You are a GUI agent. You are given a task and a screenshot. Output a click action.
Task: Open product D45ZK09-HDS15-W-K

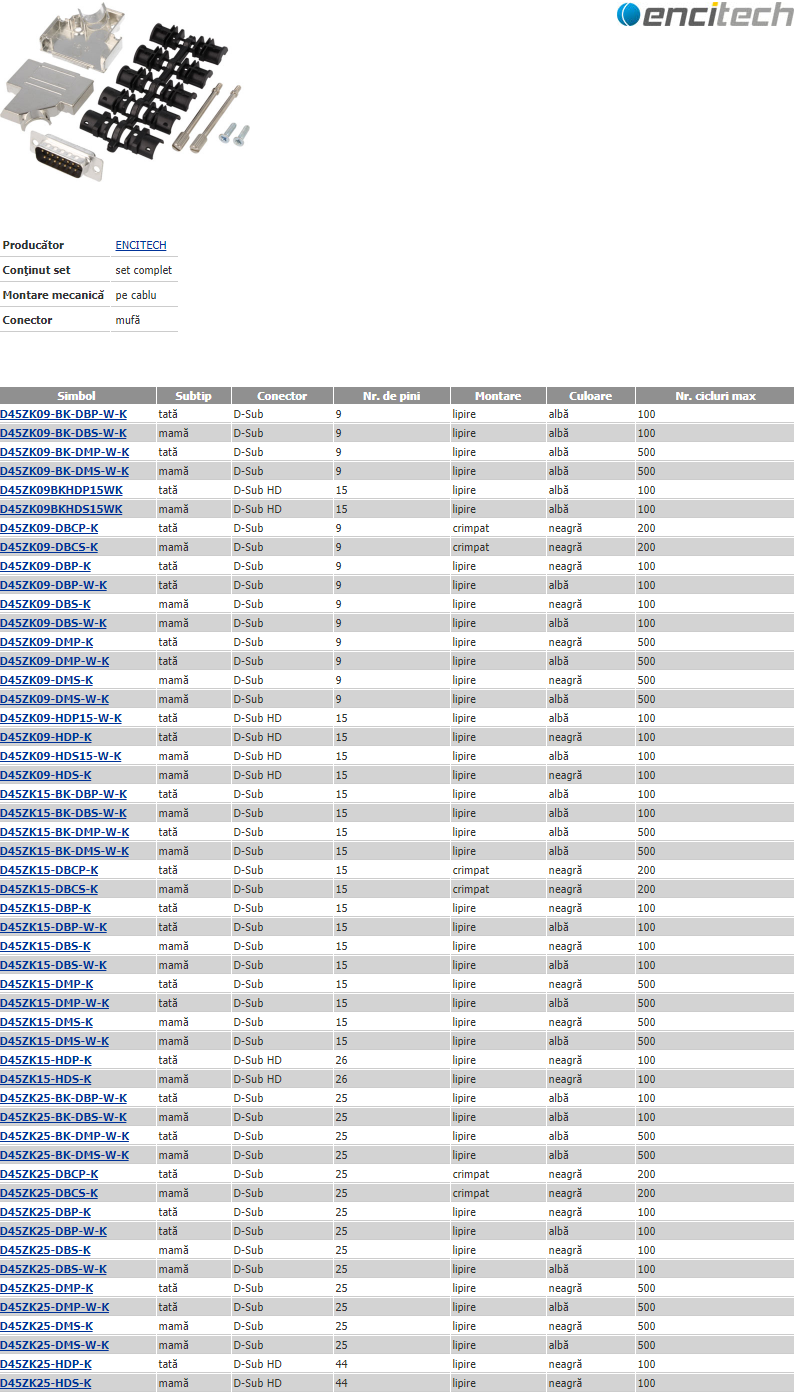click(61, 756)
